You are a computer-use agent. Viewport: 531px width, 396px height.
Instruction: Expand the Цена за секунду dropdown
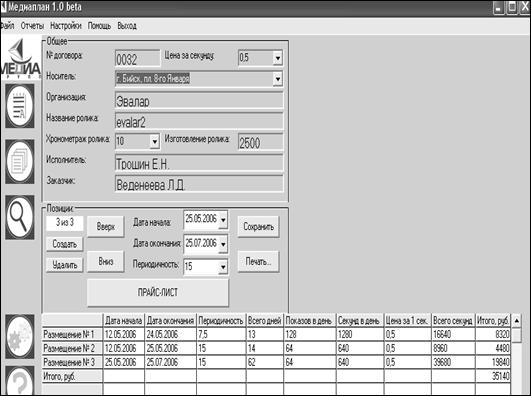pos(278,58)
